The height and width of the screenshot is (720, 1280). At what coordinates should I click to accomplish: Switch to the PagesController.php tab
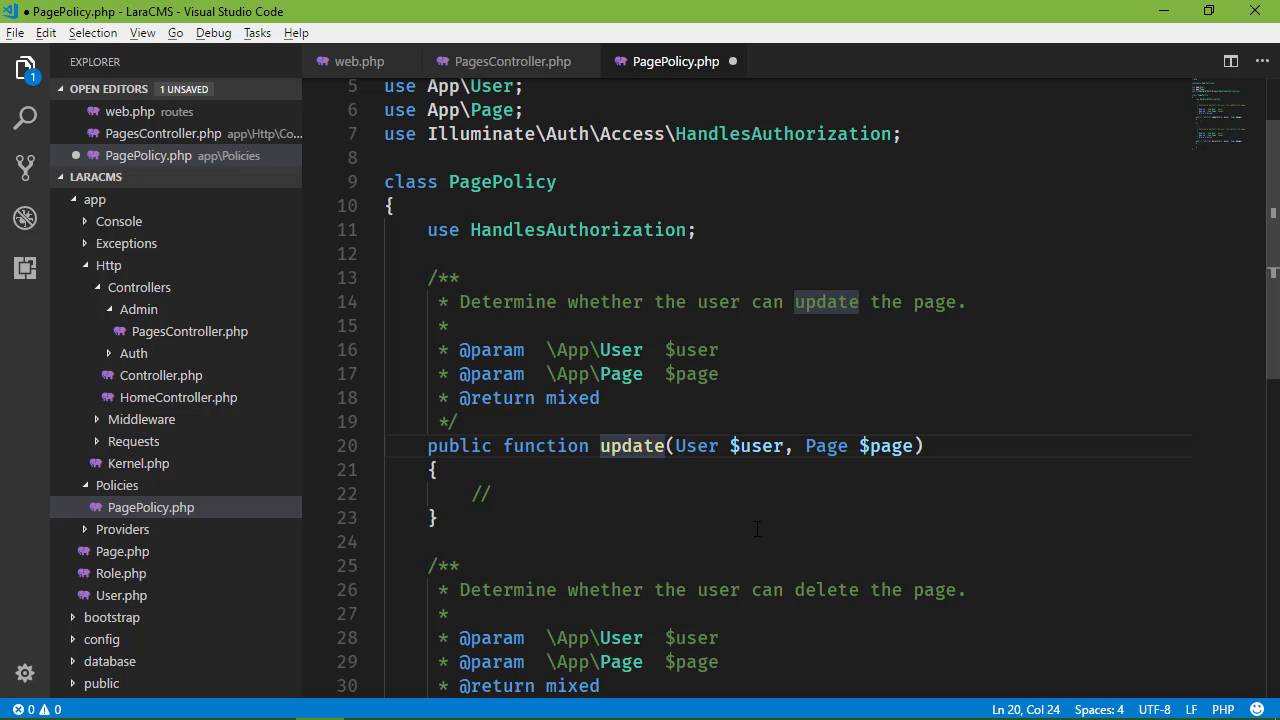coord(512,61)
